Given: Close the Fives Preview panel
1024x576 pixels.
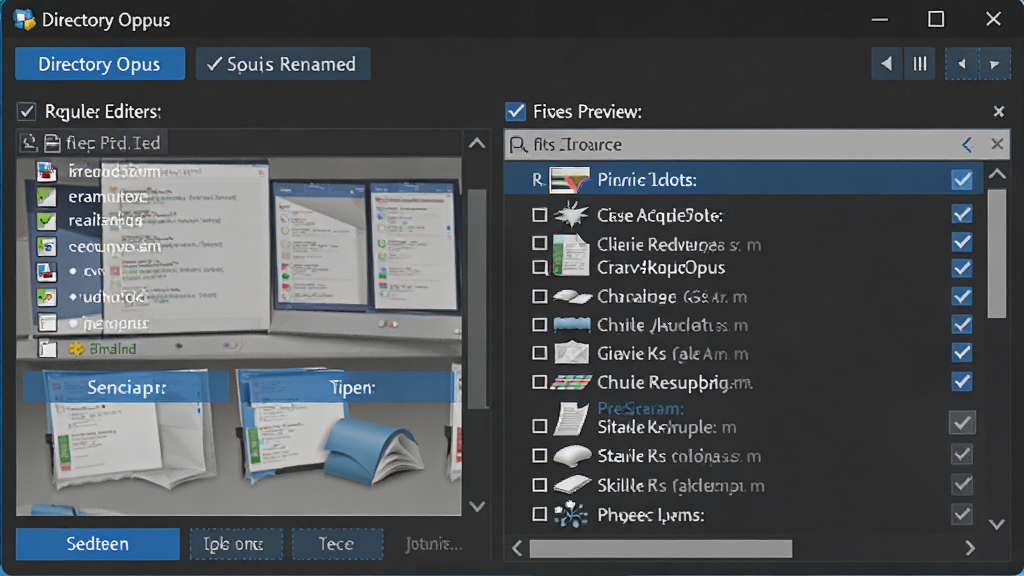Looking at the screenshot, I should (999, 112).
